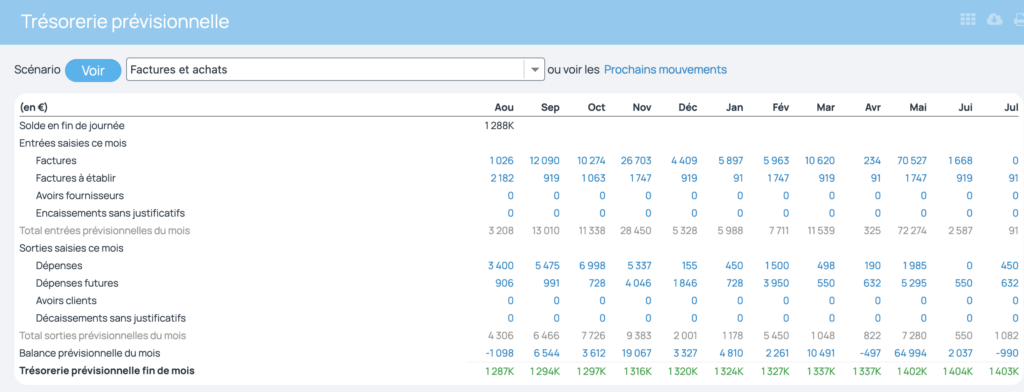Click Dépenses futures value 991 for Sep
1024x392 pixels.
pyautogui.click(x=551, y=284)
